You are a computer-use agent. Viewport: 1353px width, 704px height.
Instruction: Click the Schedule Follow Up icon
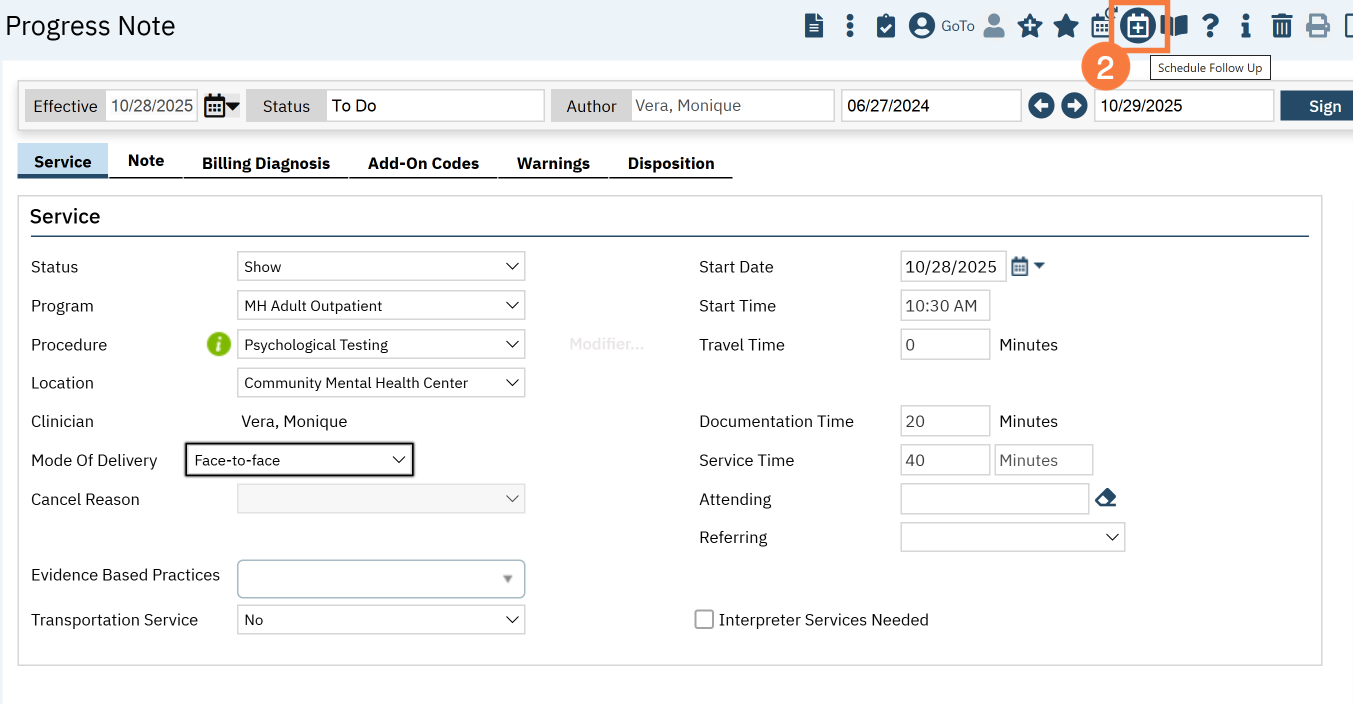(x=1137, y=26)
